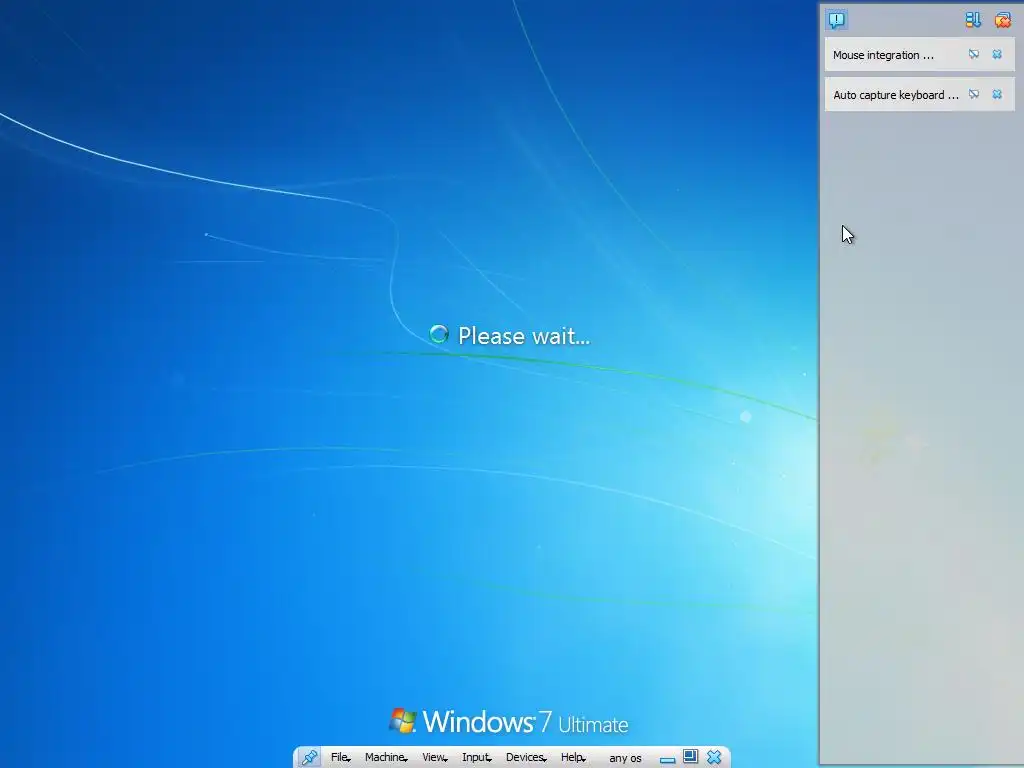Open the View menu in mini toolbar

pos(434,758)
